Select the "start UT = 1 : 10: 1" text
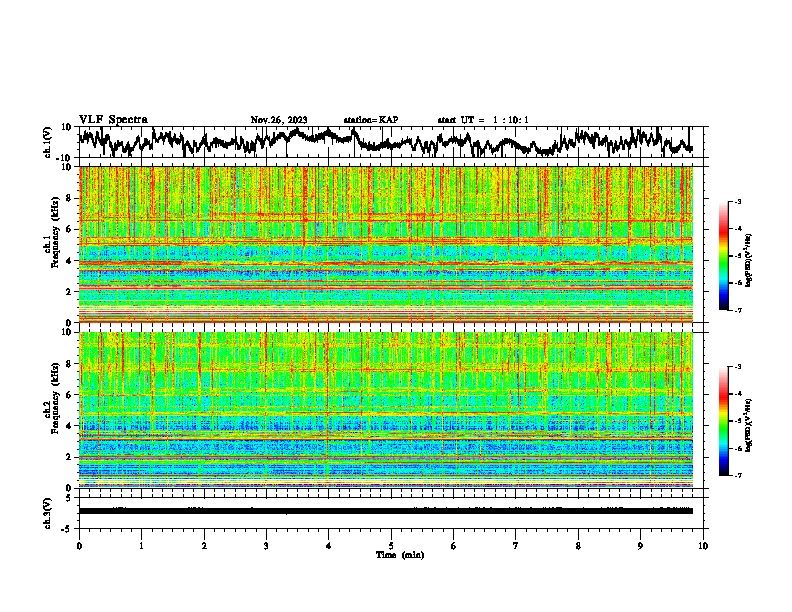This screenshot has height=612, width=792. coord(483,120)
